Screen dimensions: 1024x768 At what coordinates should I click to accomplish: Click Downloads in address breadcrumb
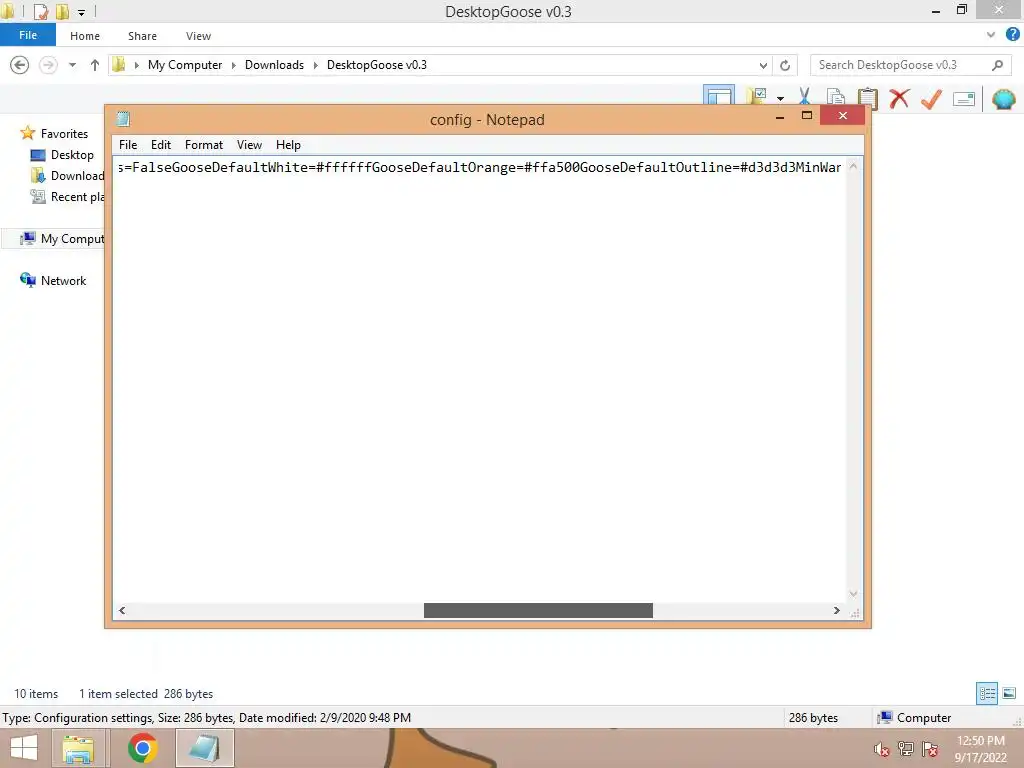point(274,65)
